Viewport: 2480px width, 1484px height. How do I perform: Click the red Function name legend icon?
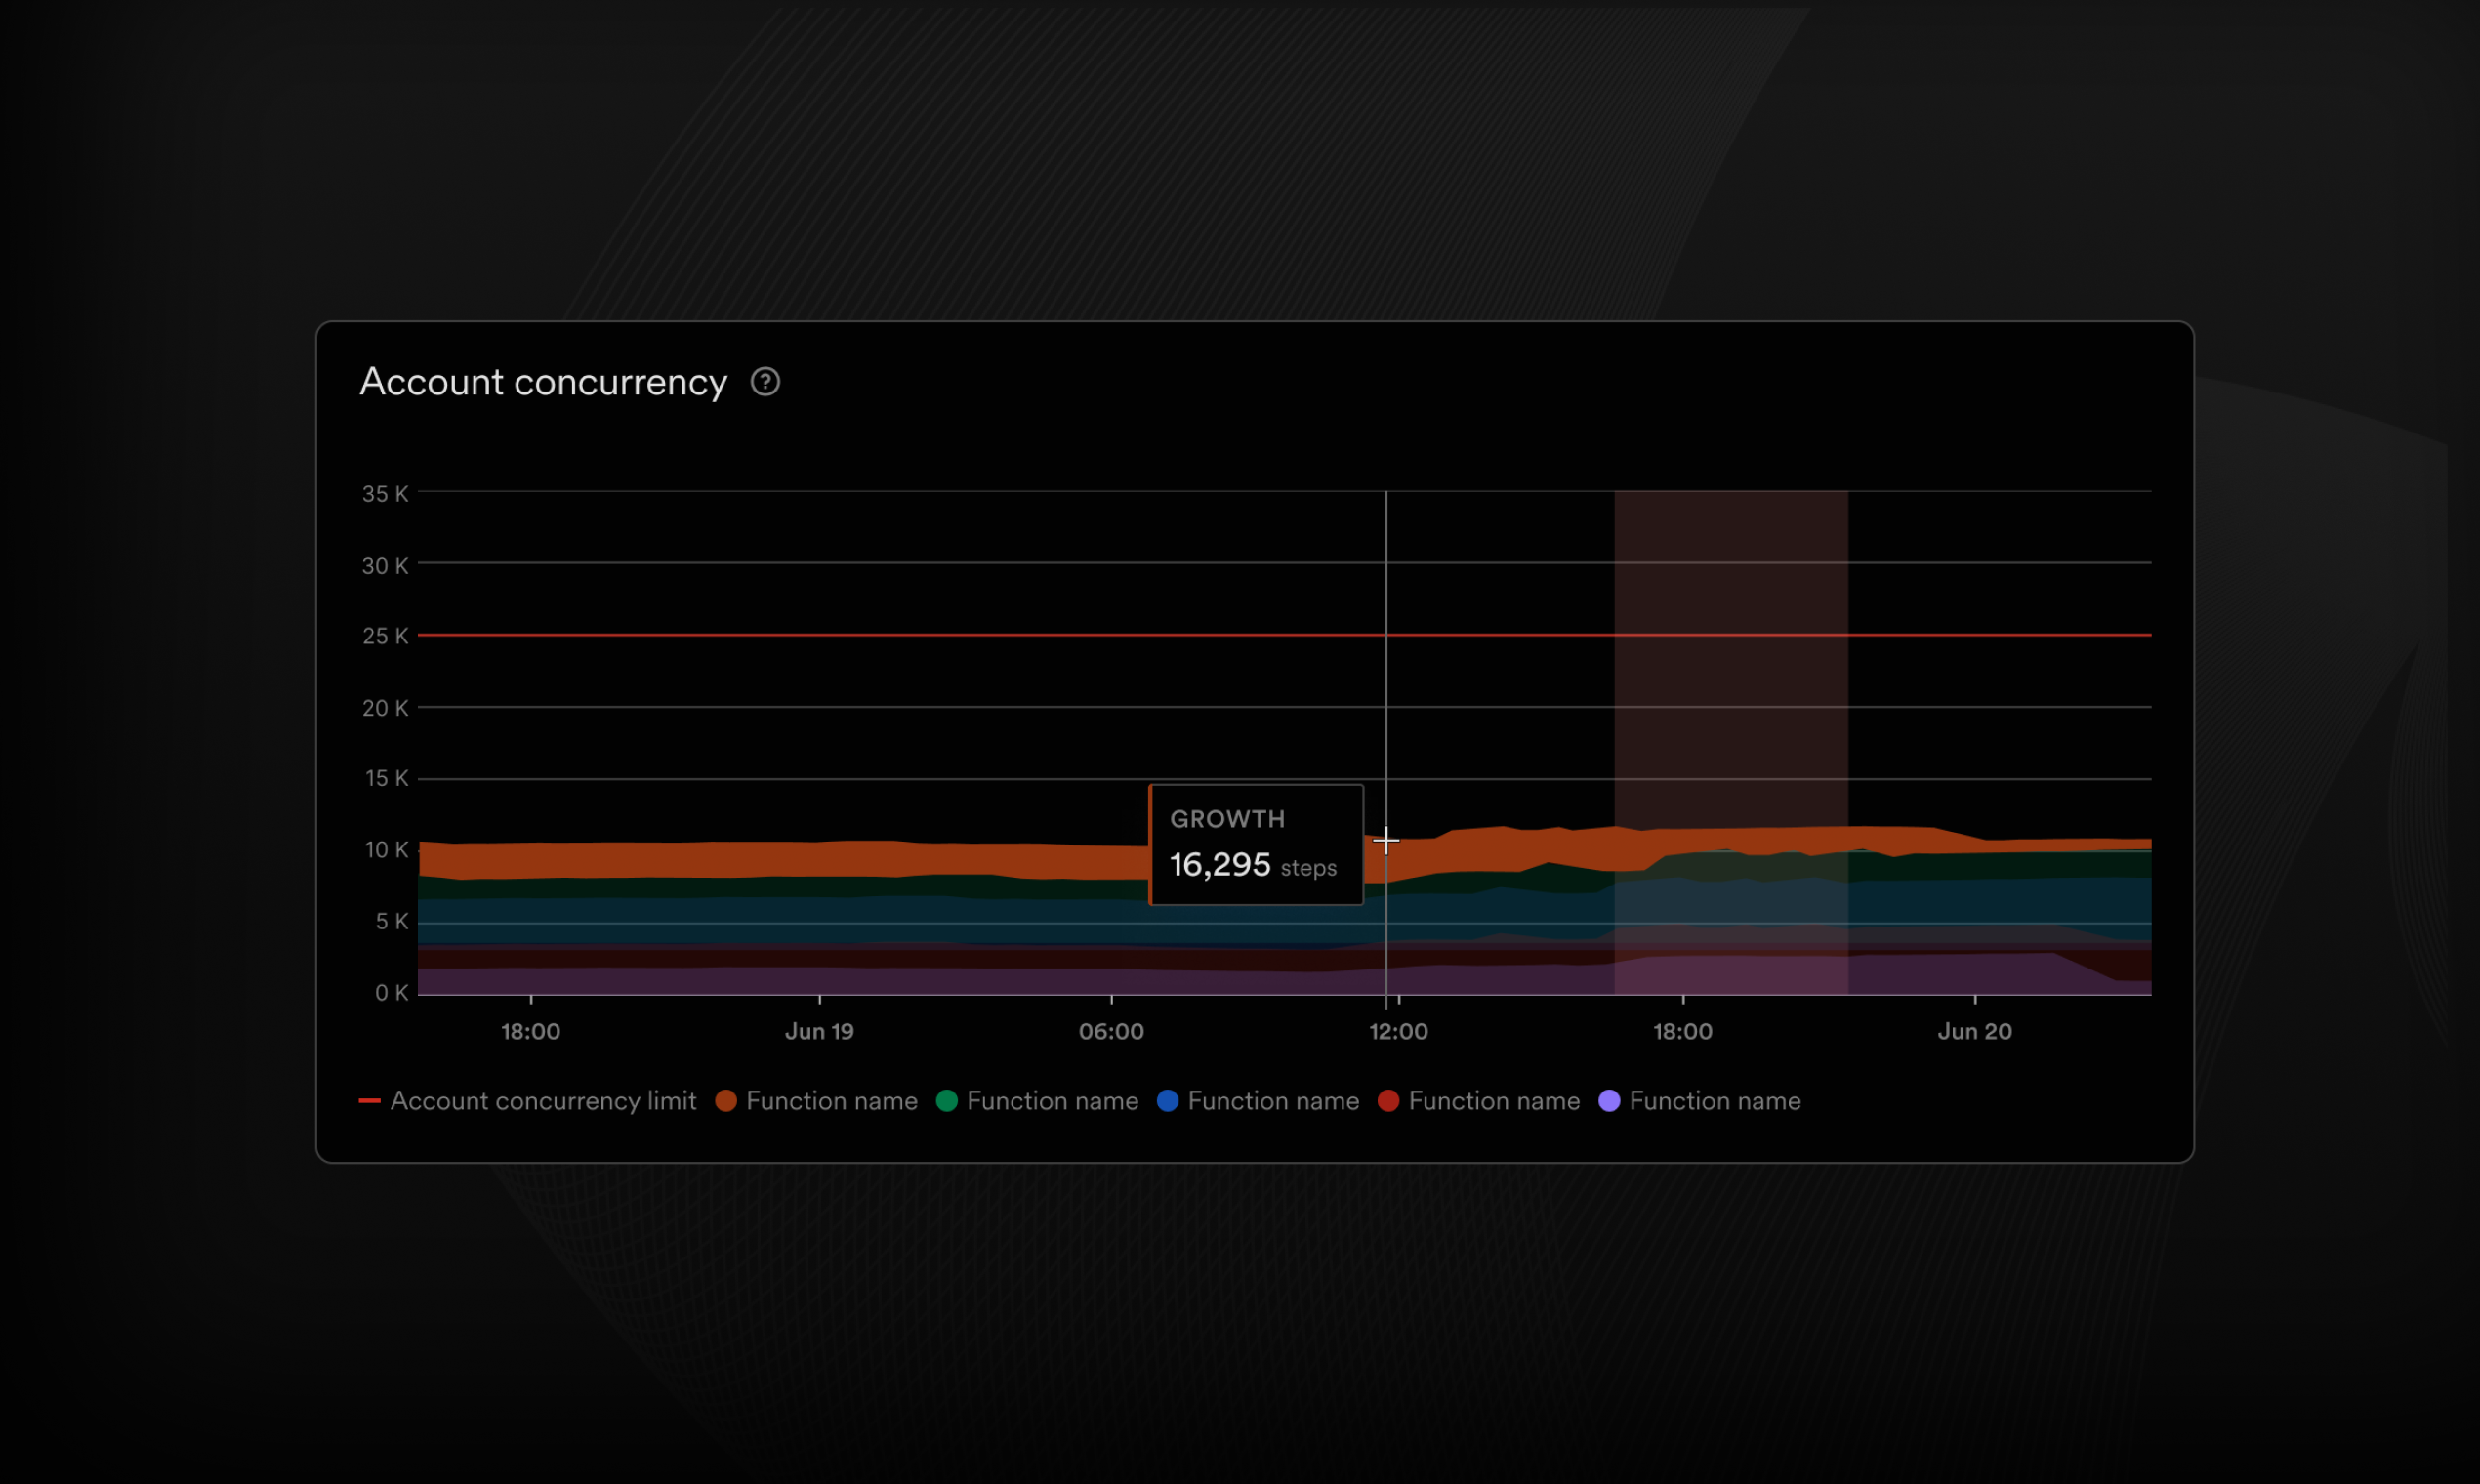(x=1390, y=1100)
